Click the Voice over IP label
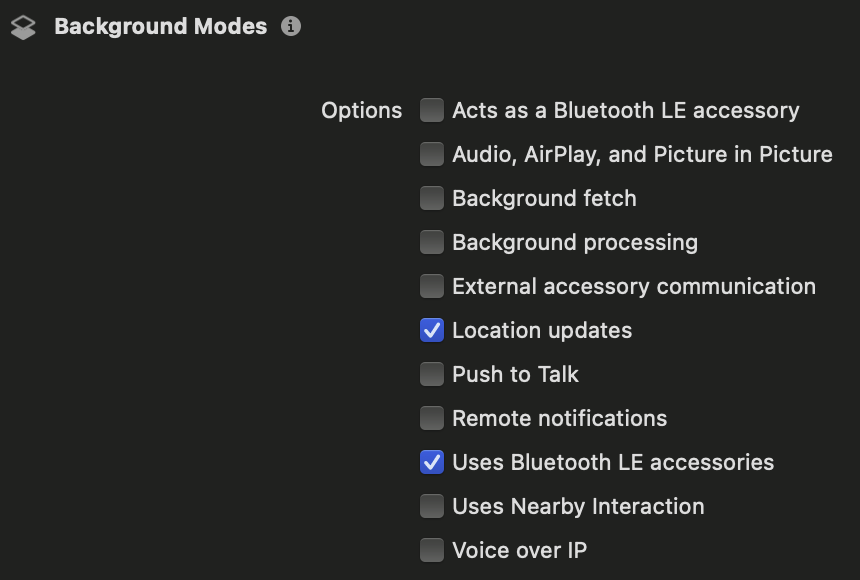 [519, 550]
